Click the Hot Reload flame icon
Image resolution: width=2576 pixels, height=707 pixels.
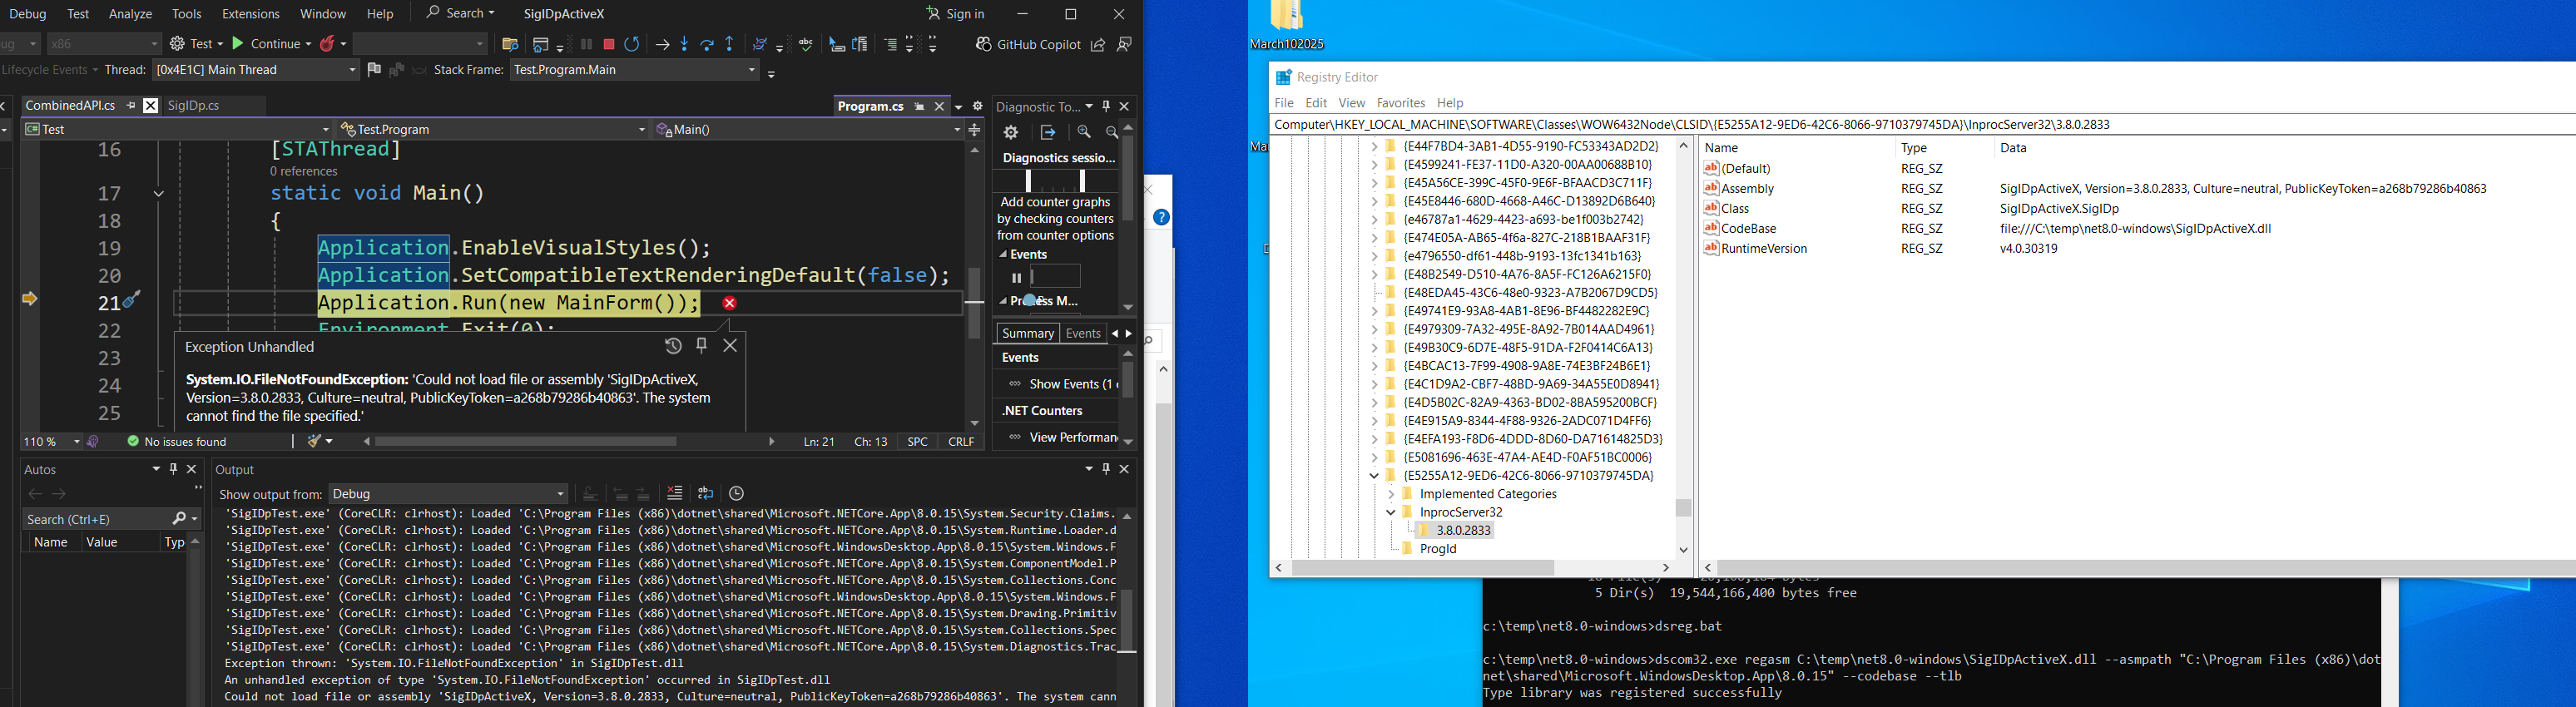point(327,44)
